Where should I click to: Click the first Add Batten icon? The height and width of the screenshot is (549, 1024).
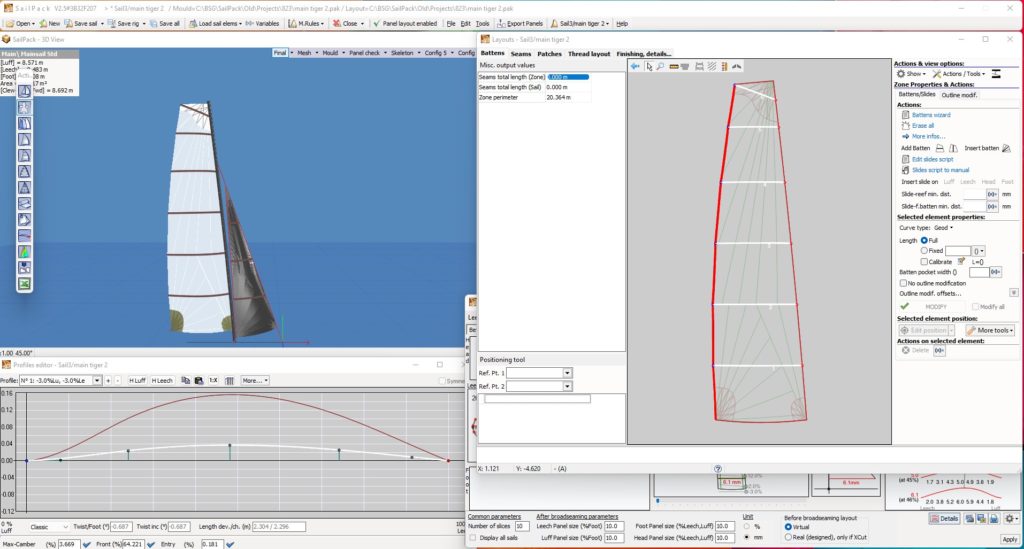(939, 148)
